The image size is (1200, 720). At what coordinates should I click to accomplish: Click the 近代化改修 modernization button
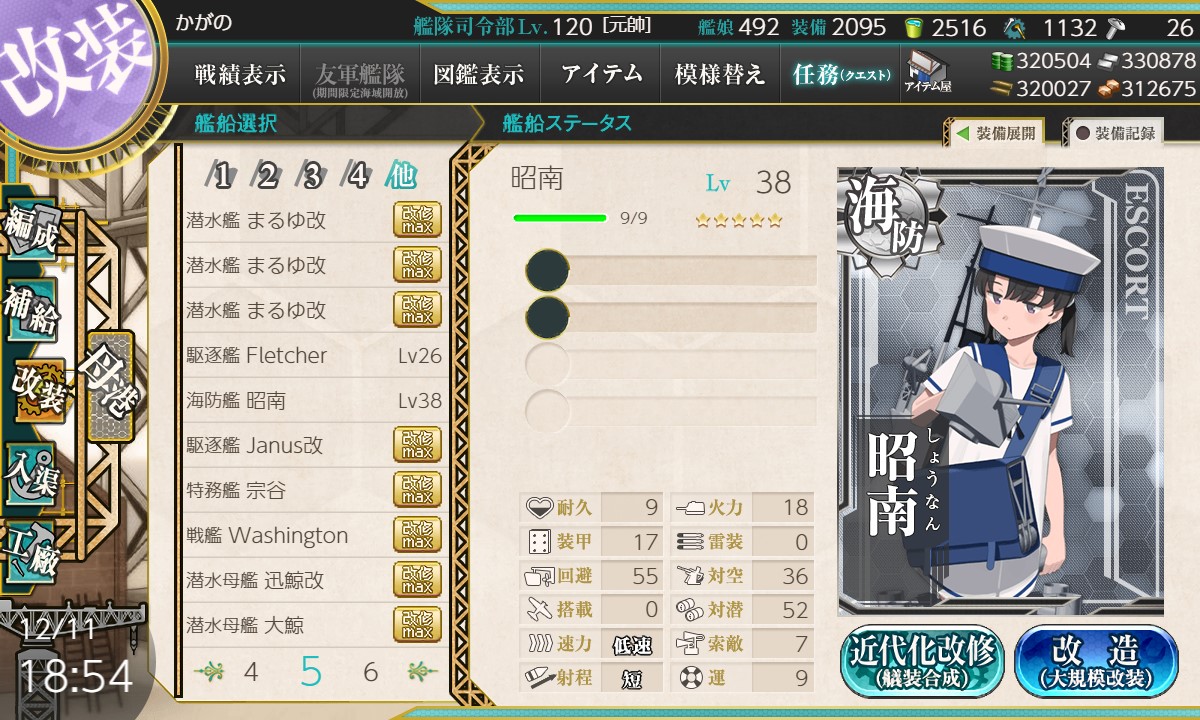[x=923, y=661]
